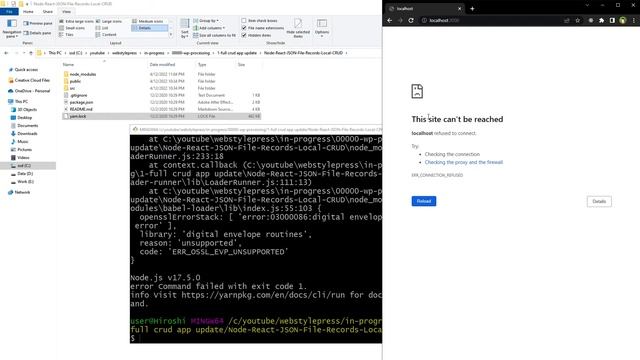Viewport: 640px width, 360px height.
Task: Click the site info icon in address bar
Action: (x=424, y=20)
